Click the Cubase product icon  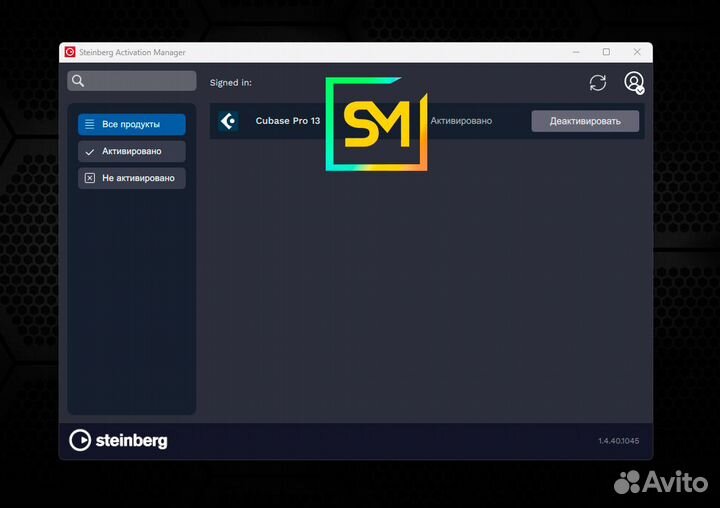(x=228, y=121)
